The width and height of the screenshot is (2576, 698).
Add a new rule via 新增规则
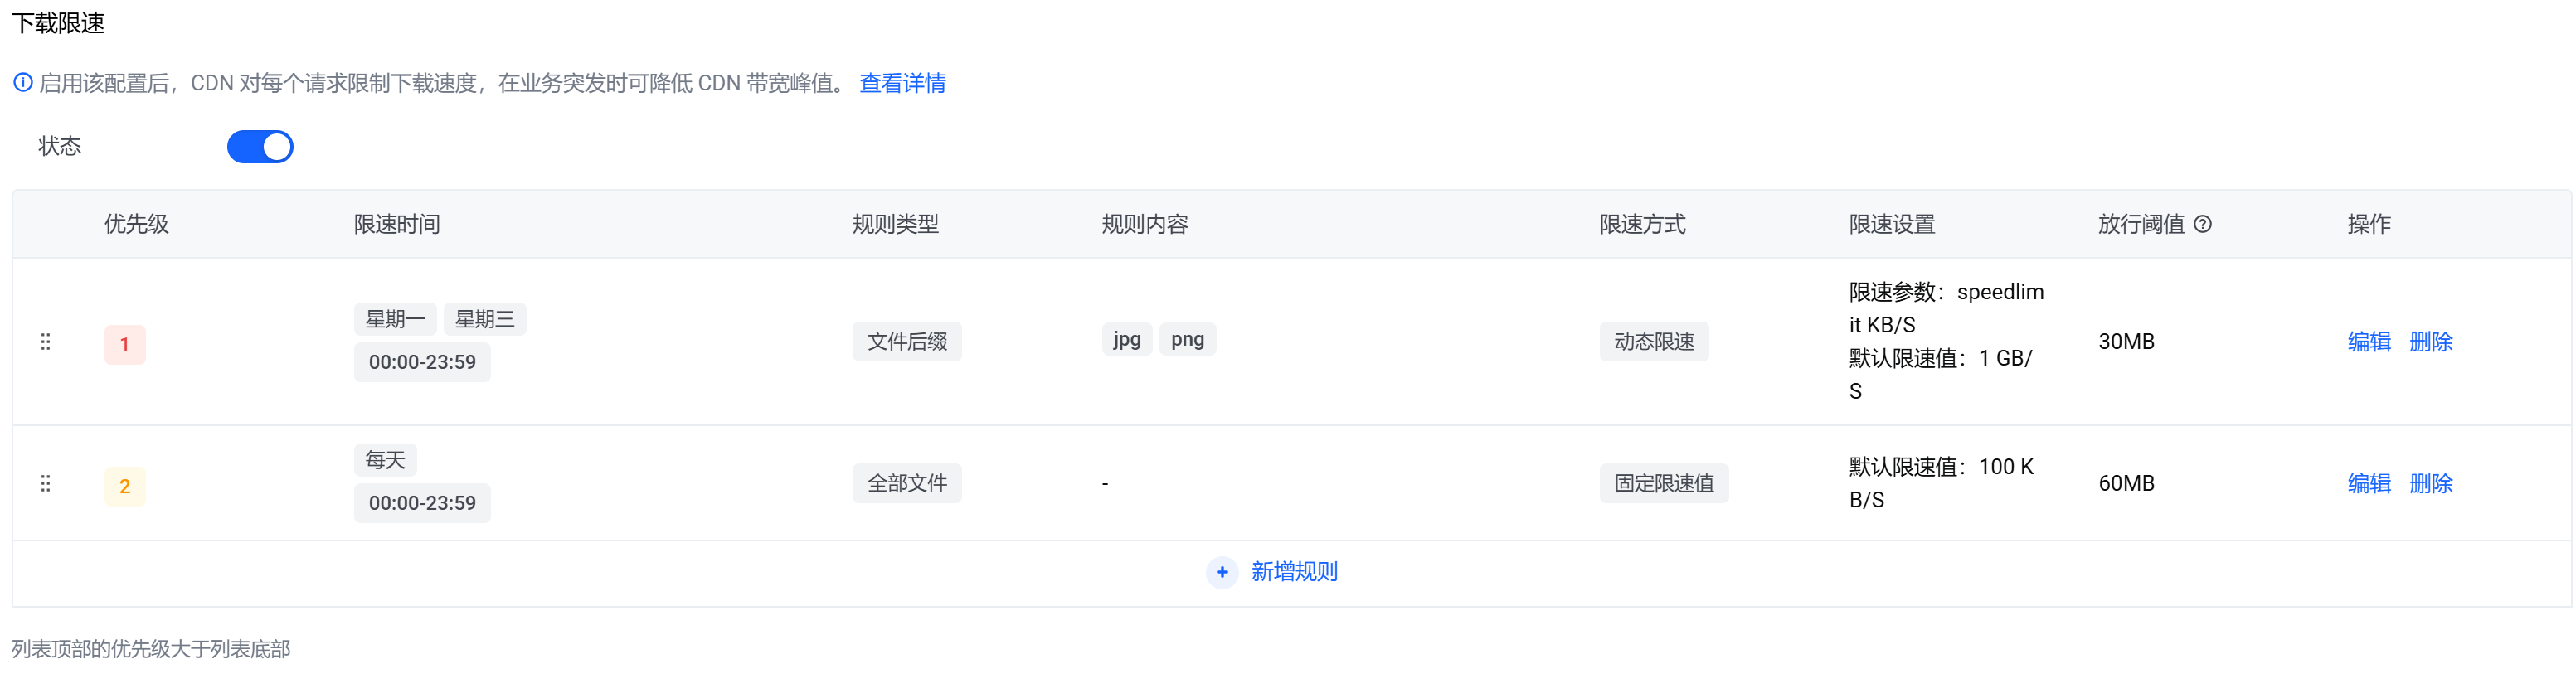pyautogui.click(x=1294, y=572)
